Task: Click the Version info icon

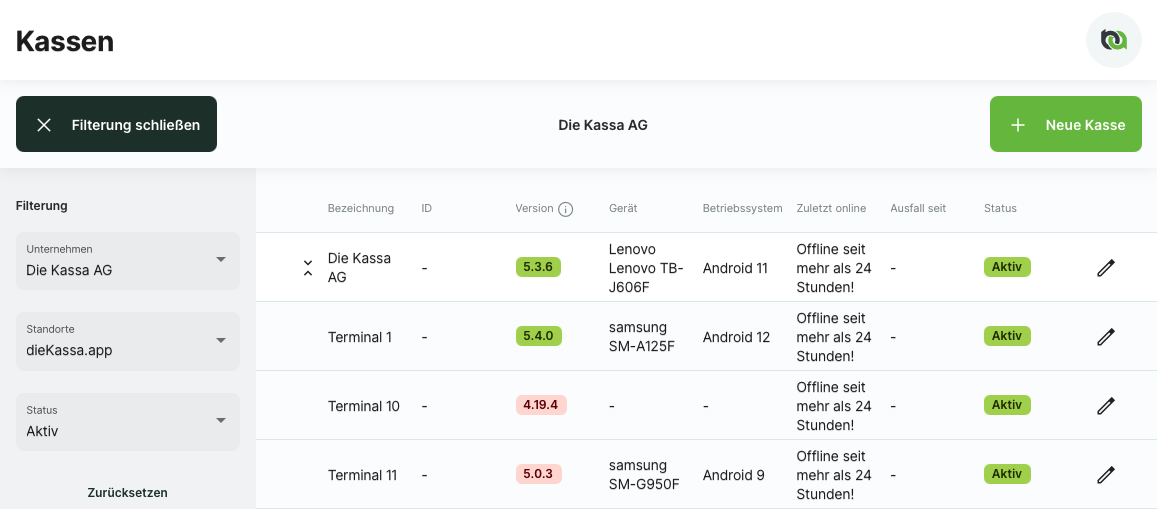Action: point(565,209)
